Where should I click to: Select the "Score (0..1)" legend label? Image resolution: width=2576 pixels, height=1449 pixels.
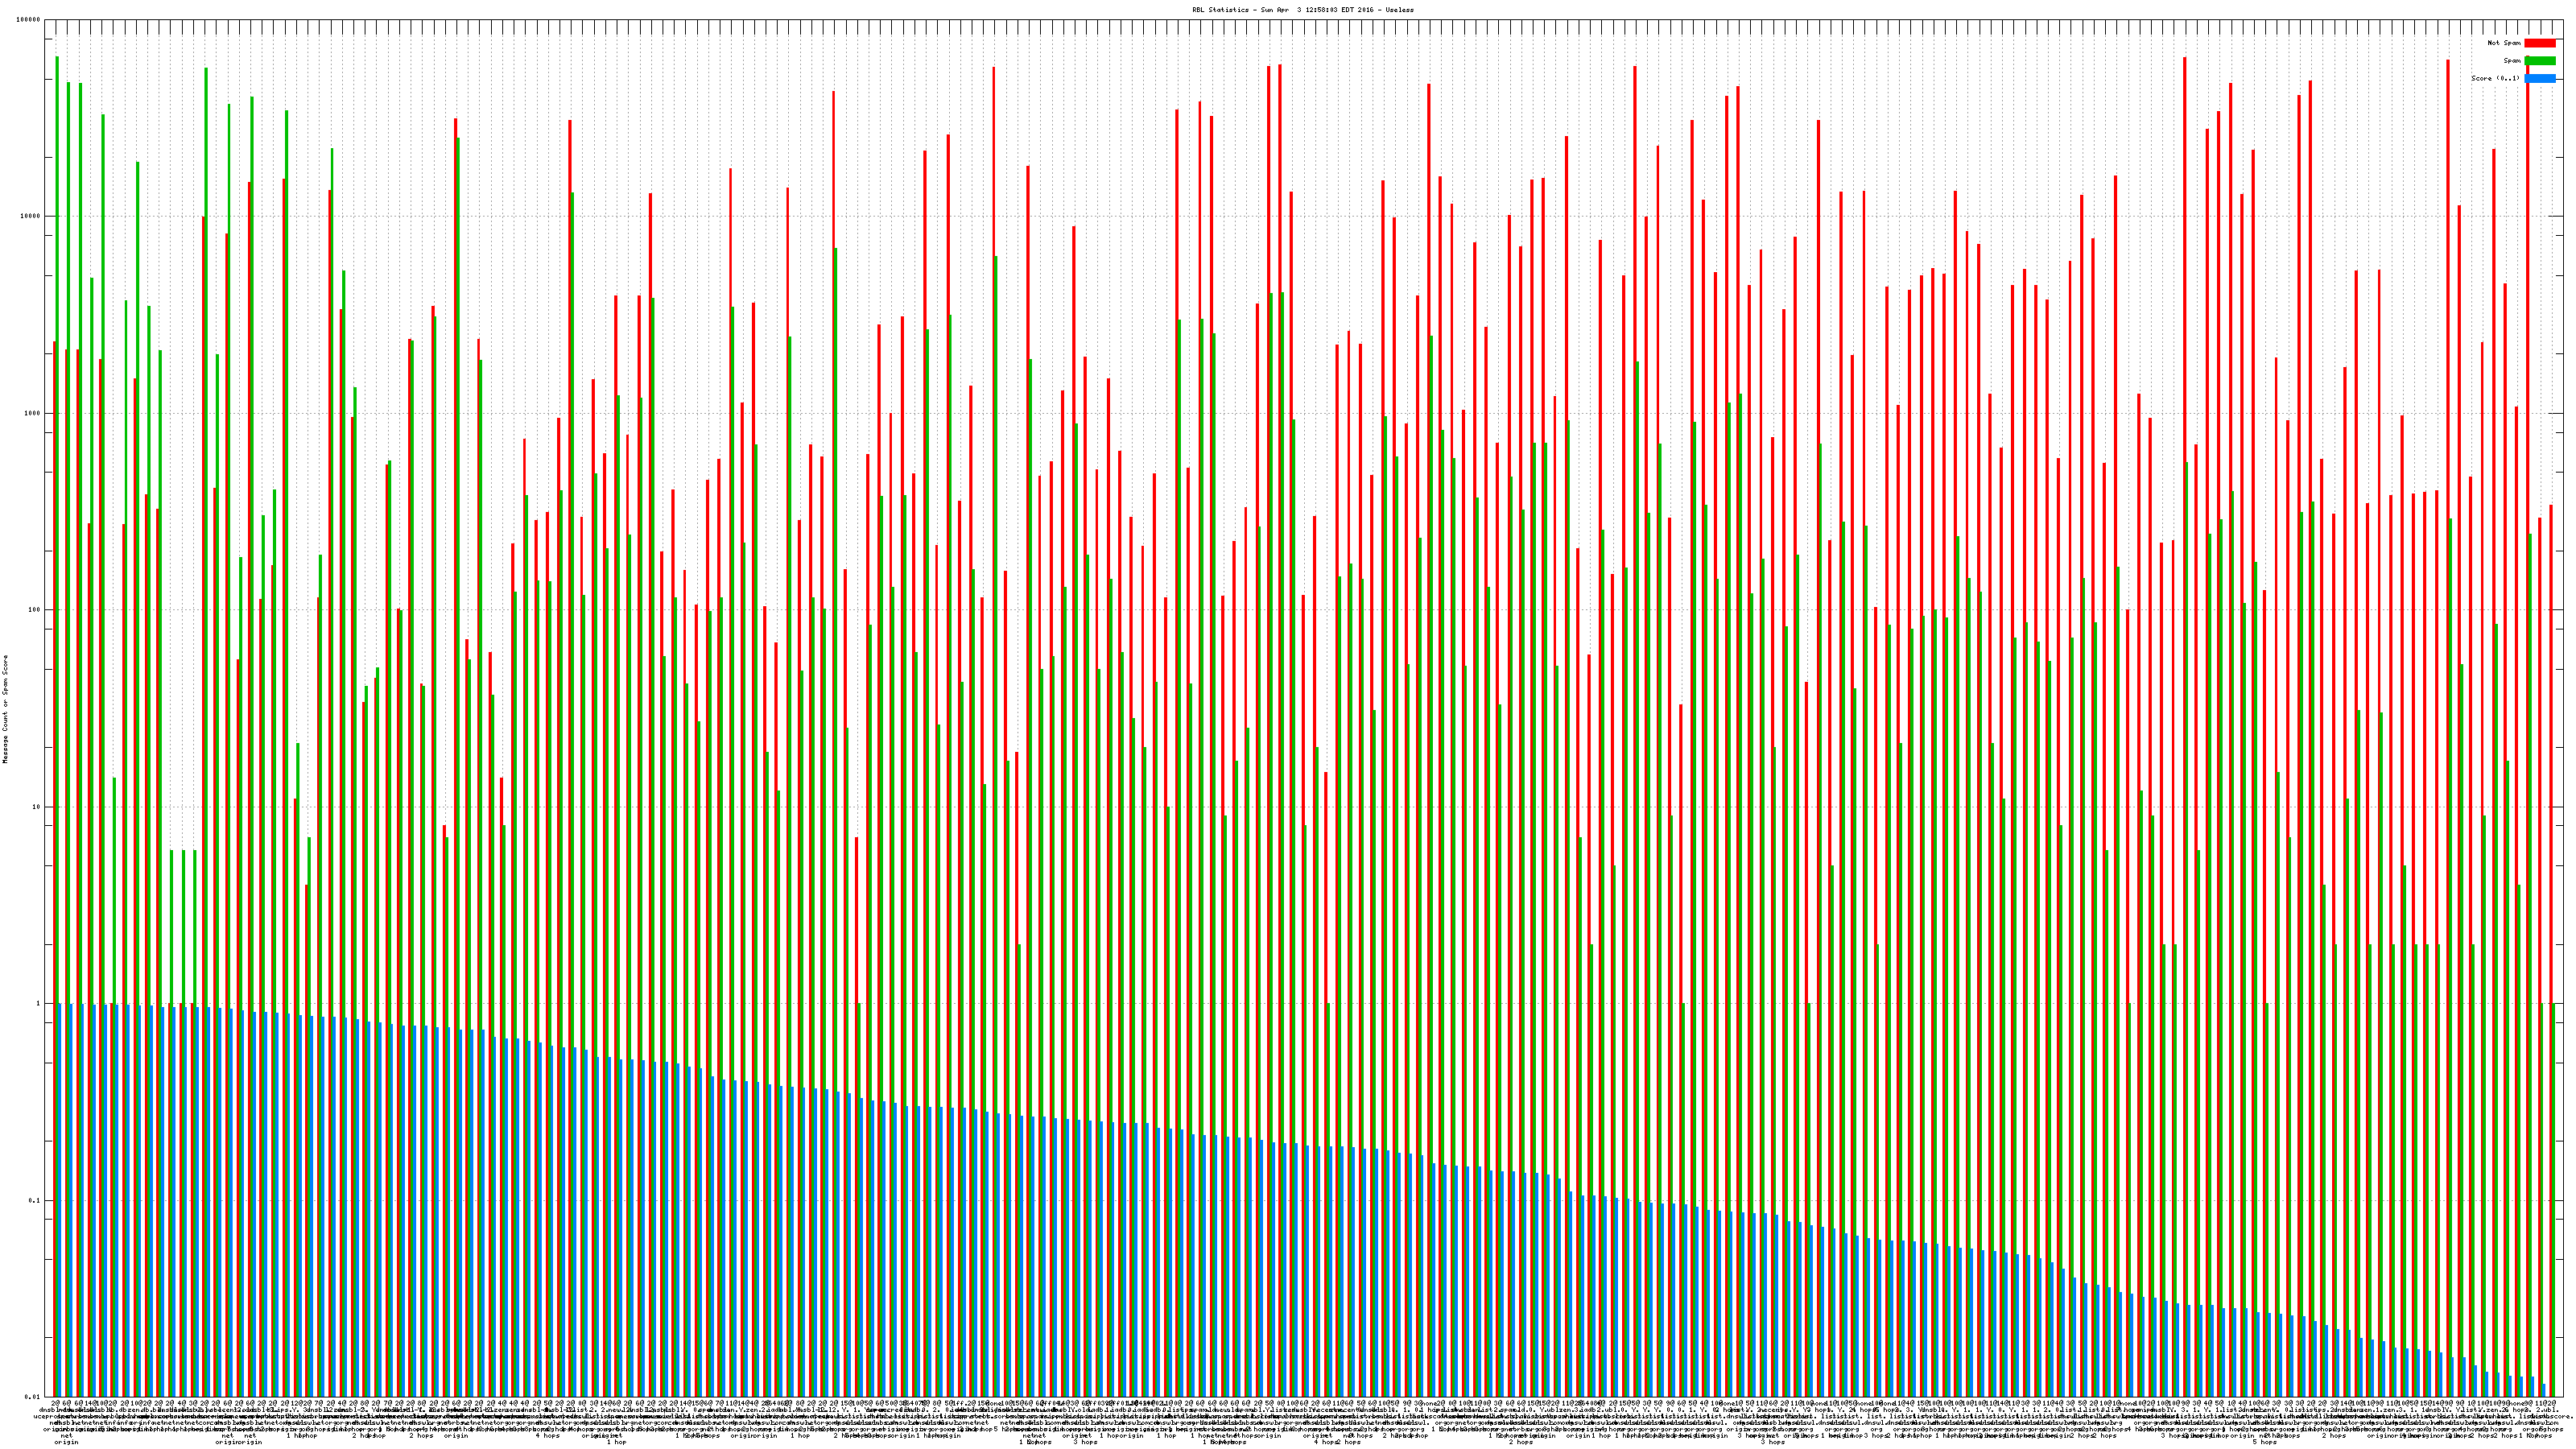(2495, 78)
